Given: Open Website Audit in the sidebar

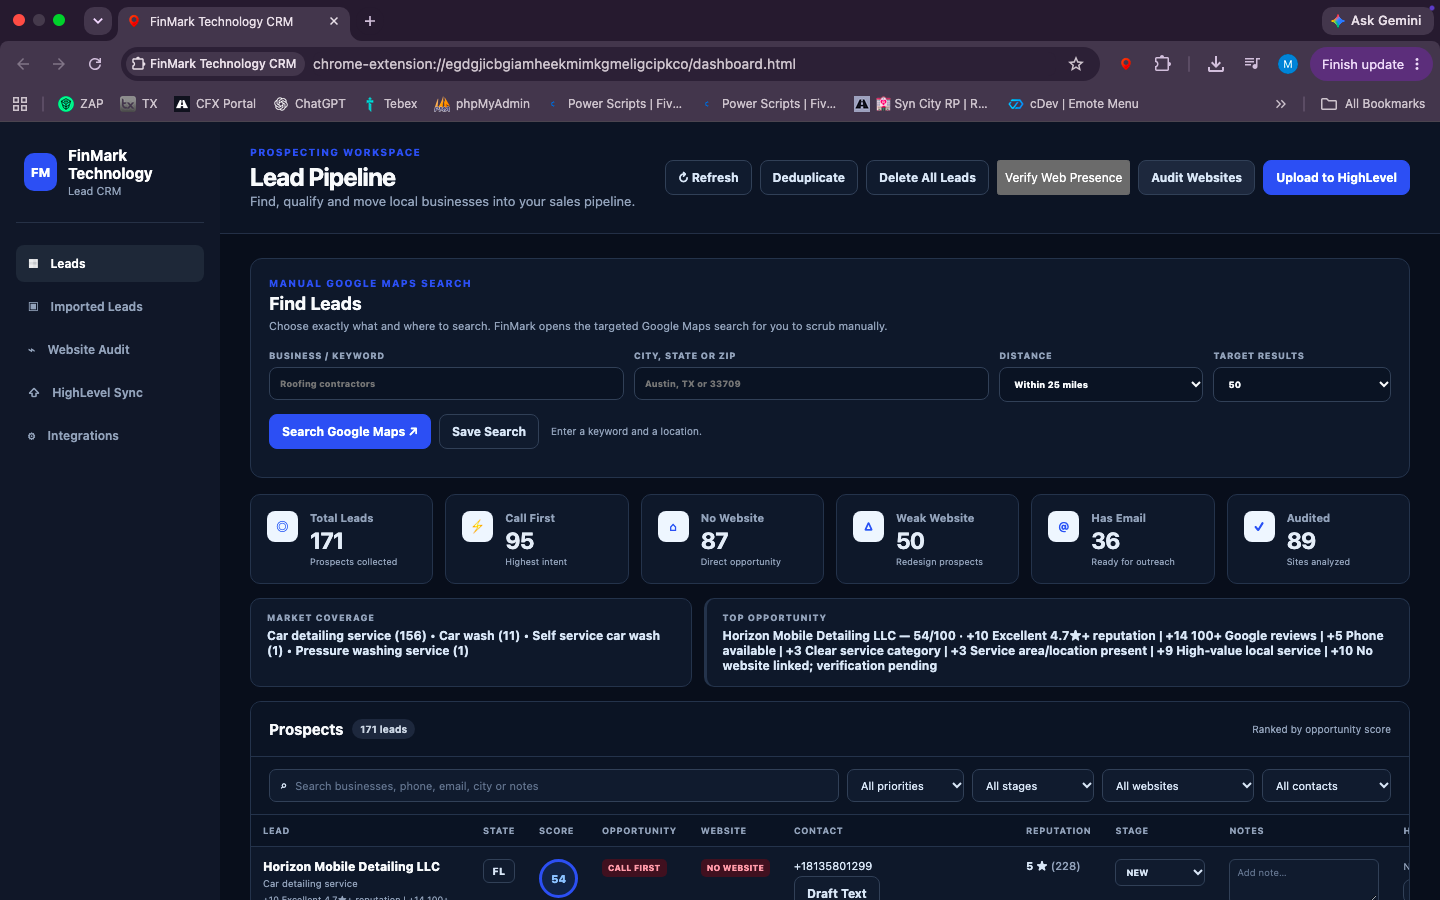Looking at the screenshot, I should pos(110,350).
